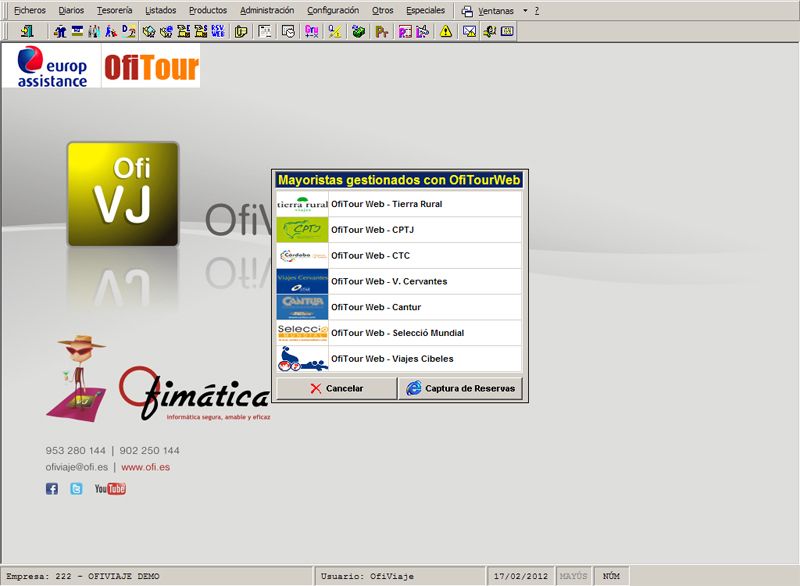800x586 pixels.
Task: Click the blue D document toolbar icon
Action: [129, 32]
